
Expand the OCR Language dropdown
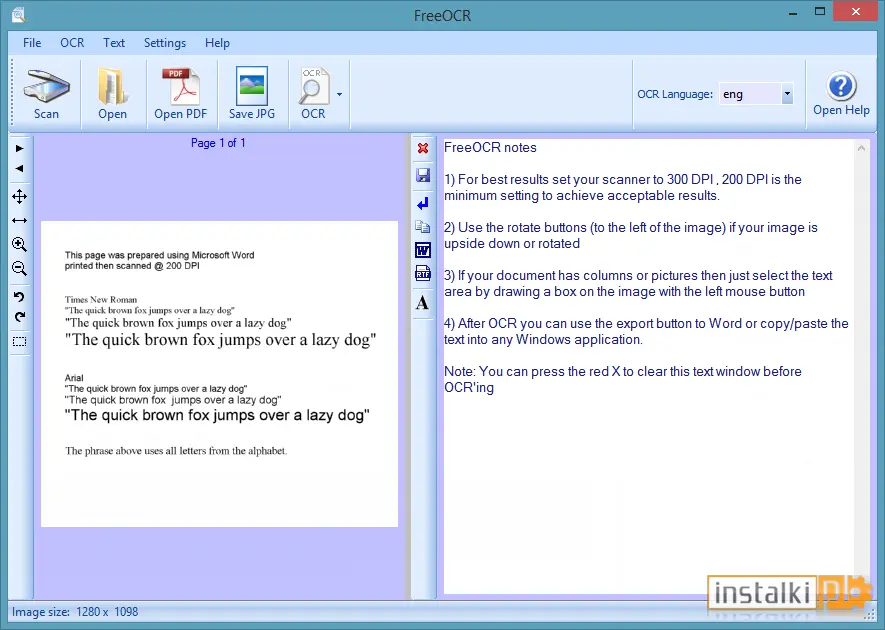tap(787, 94)
